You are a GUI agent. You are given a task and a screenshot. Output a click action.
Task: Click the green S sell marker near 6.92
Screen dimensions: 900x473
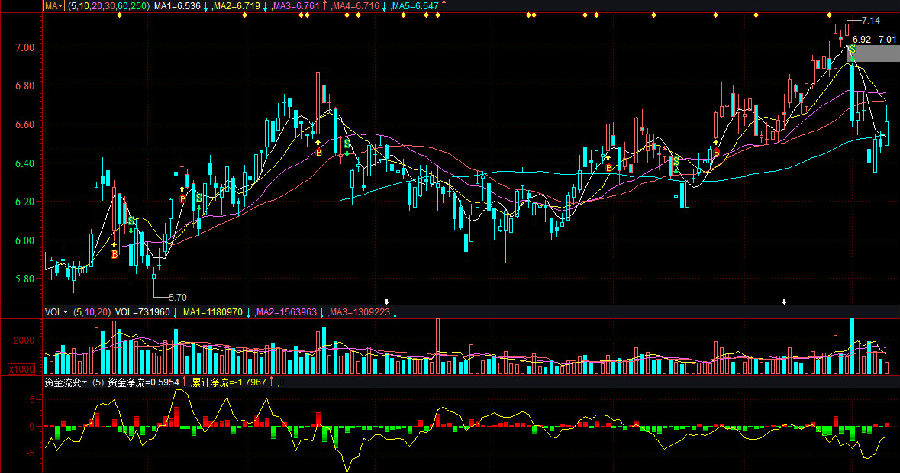click(851, 51)
